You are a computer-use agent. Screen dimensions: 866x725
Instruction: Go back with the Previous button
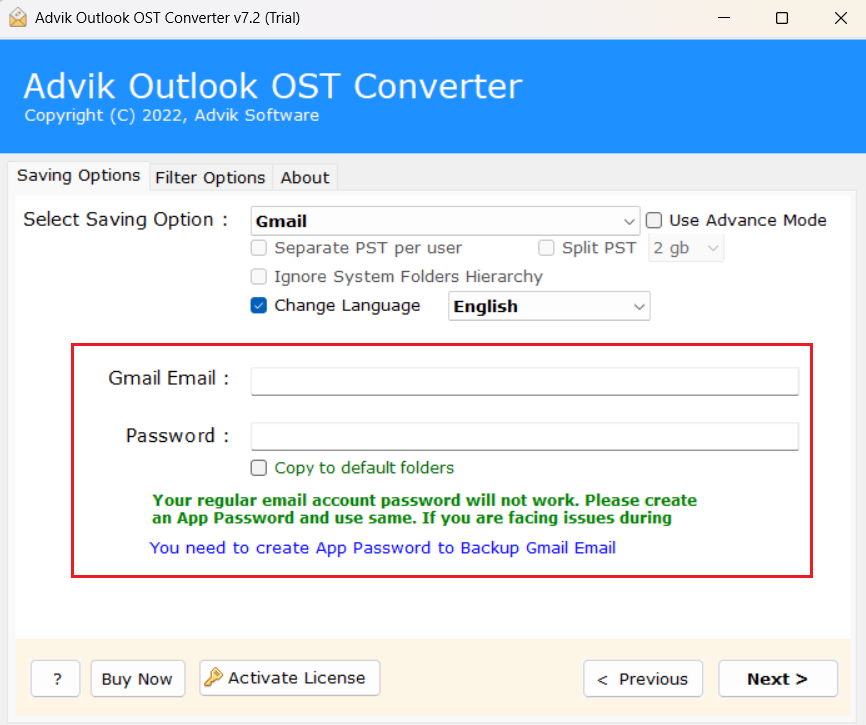643,678
